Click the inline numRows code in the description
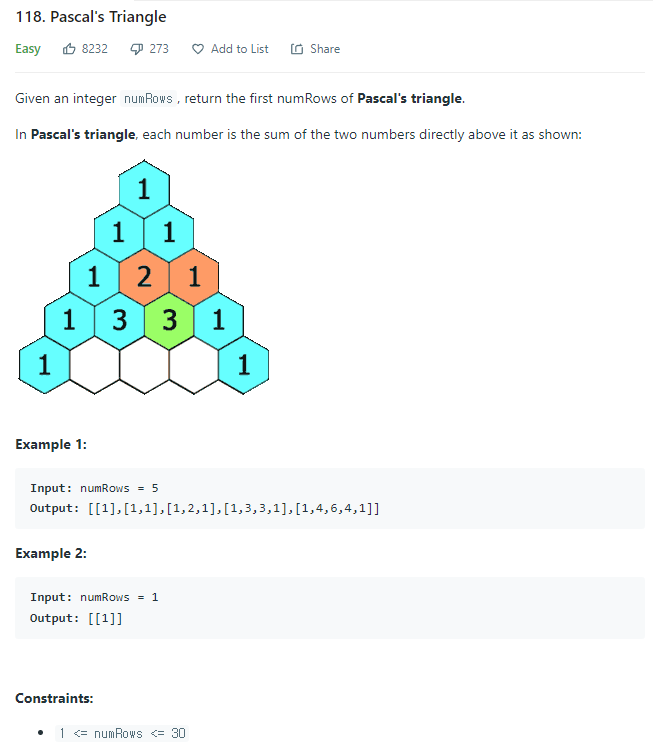The height and width of the screenshot is (756, 653). (147, 99)
